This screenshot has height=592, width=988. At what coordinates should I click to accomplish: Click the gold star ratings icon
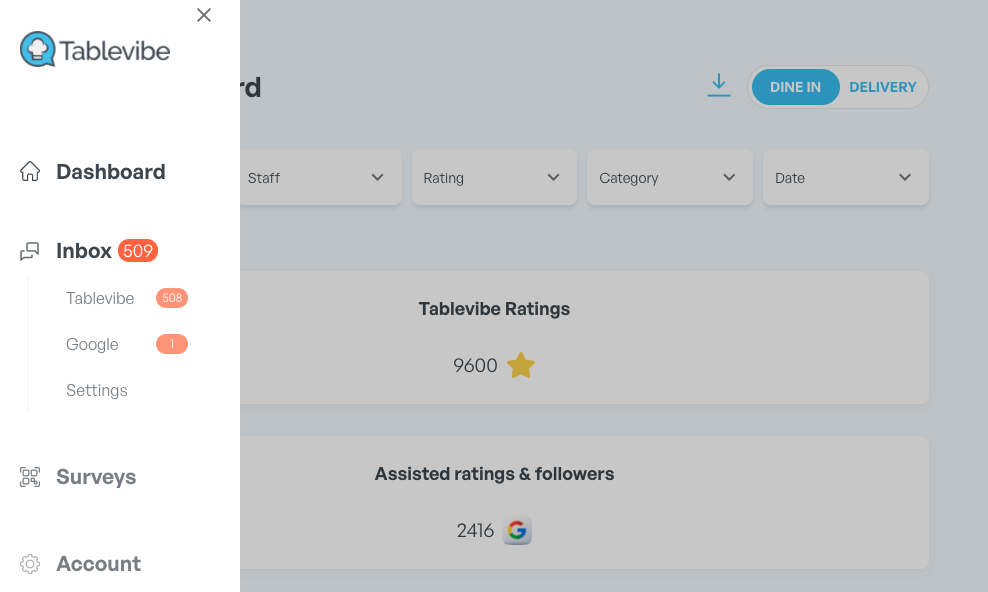520,365
